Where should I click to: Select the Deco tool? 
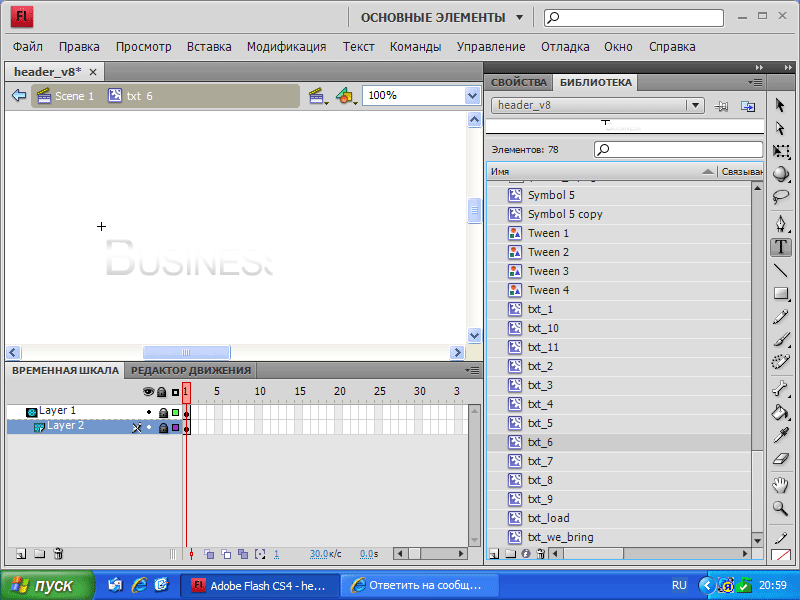pyautogui.click(x=780, y=362)
